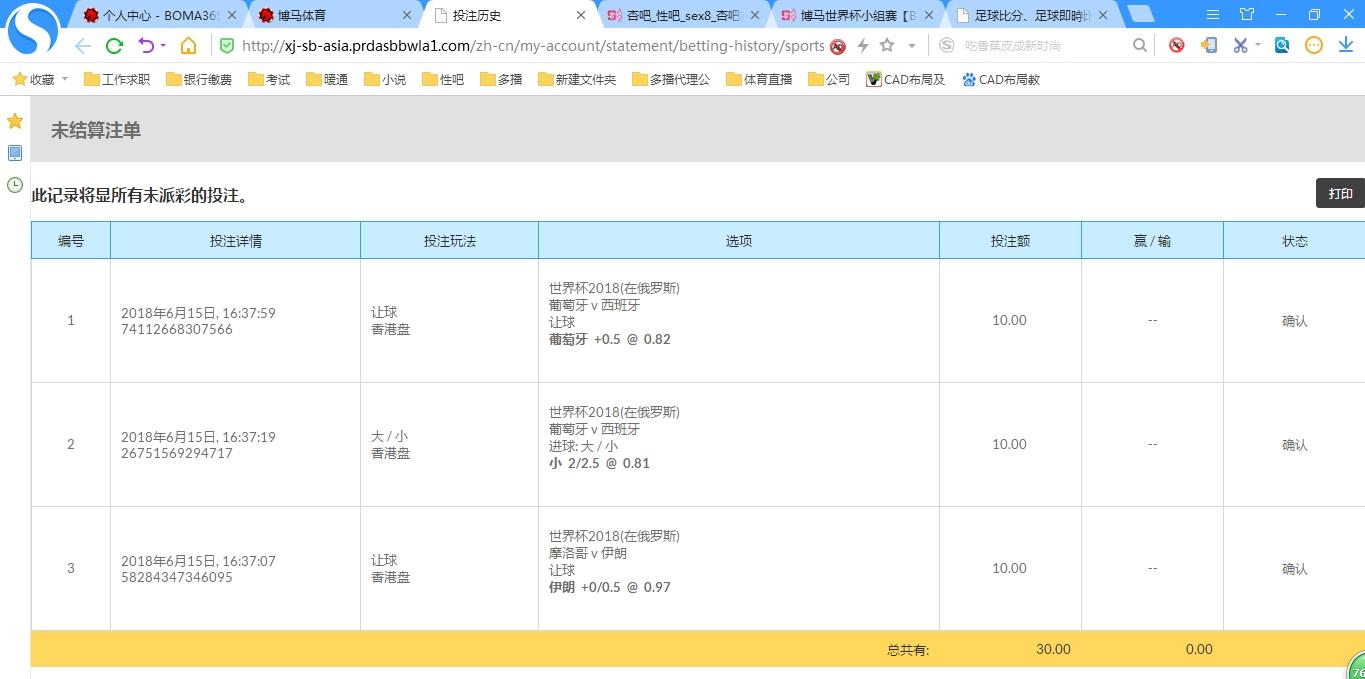Open the 体育直播 bookmark folder
The height and width of the screenshot is (679, 1365).
pos(759,79)
